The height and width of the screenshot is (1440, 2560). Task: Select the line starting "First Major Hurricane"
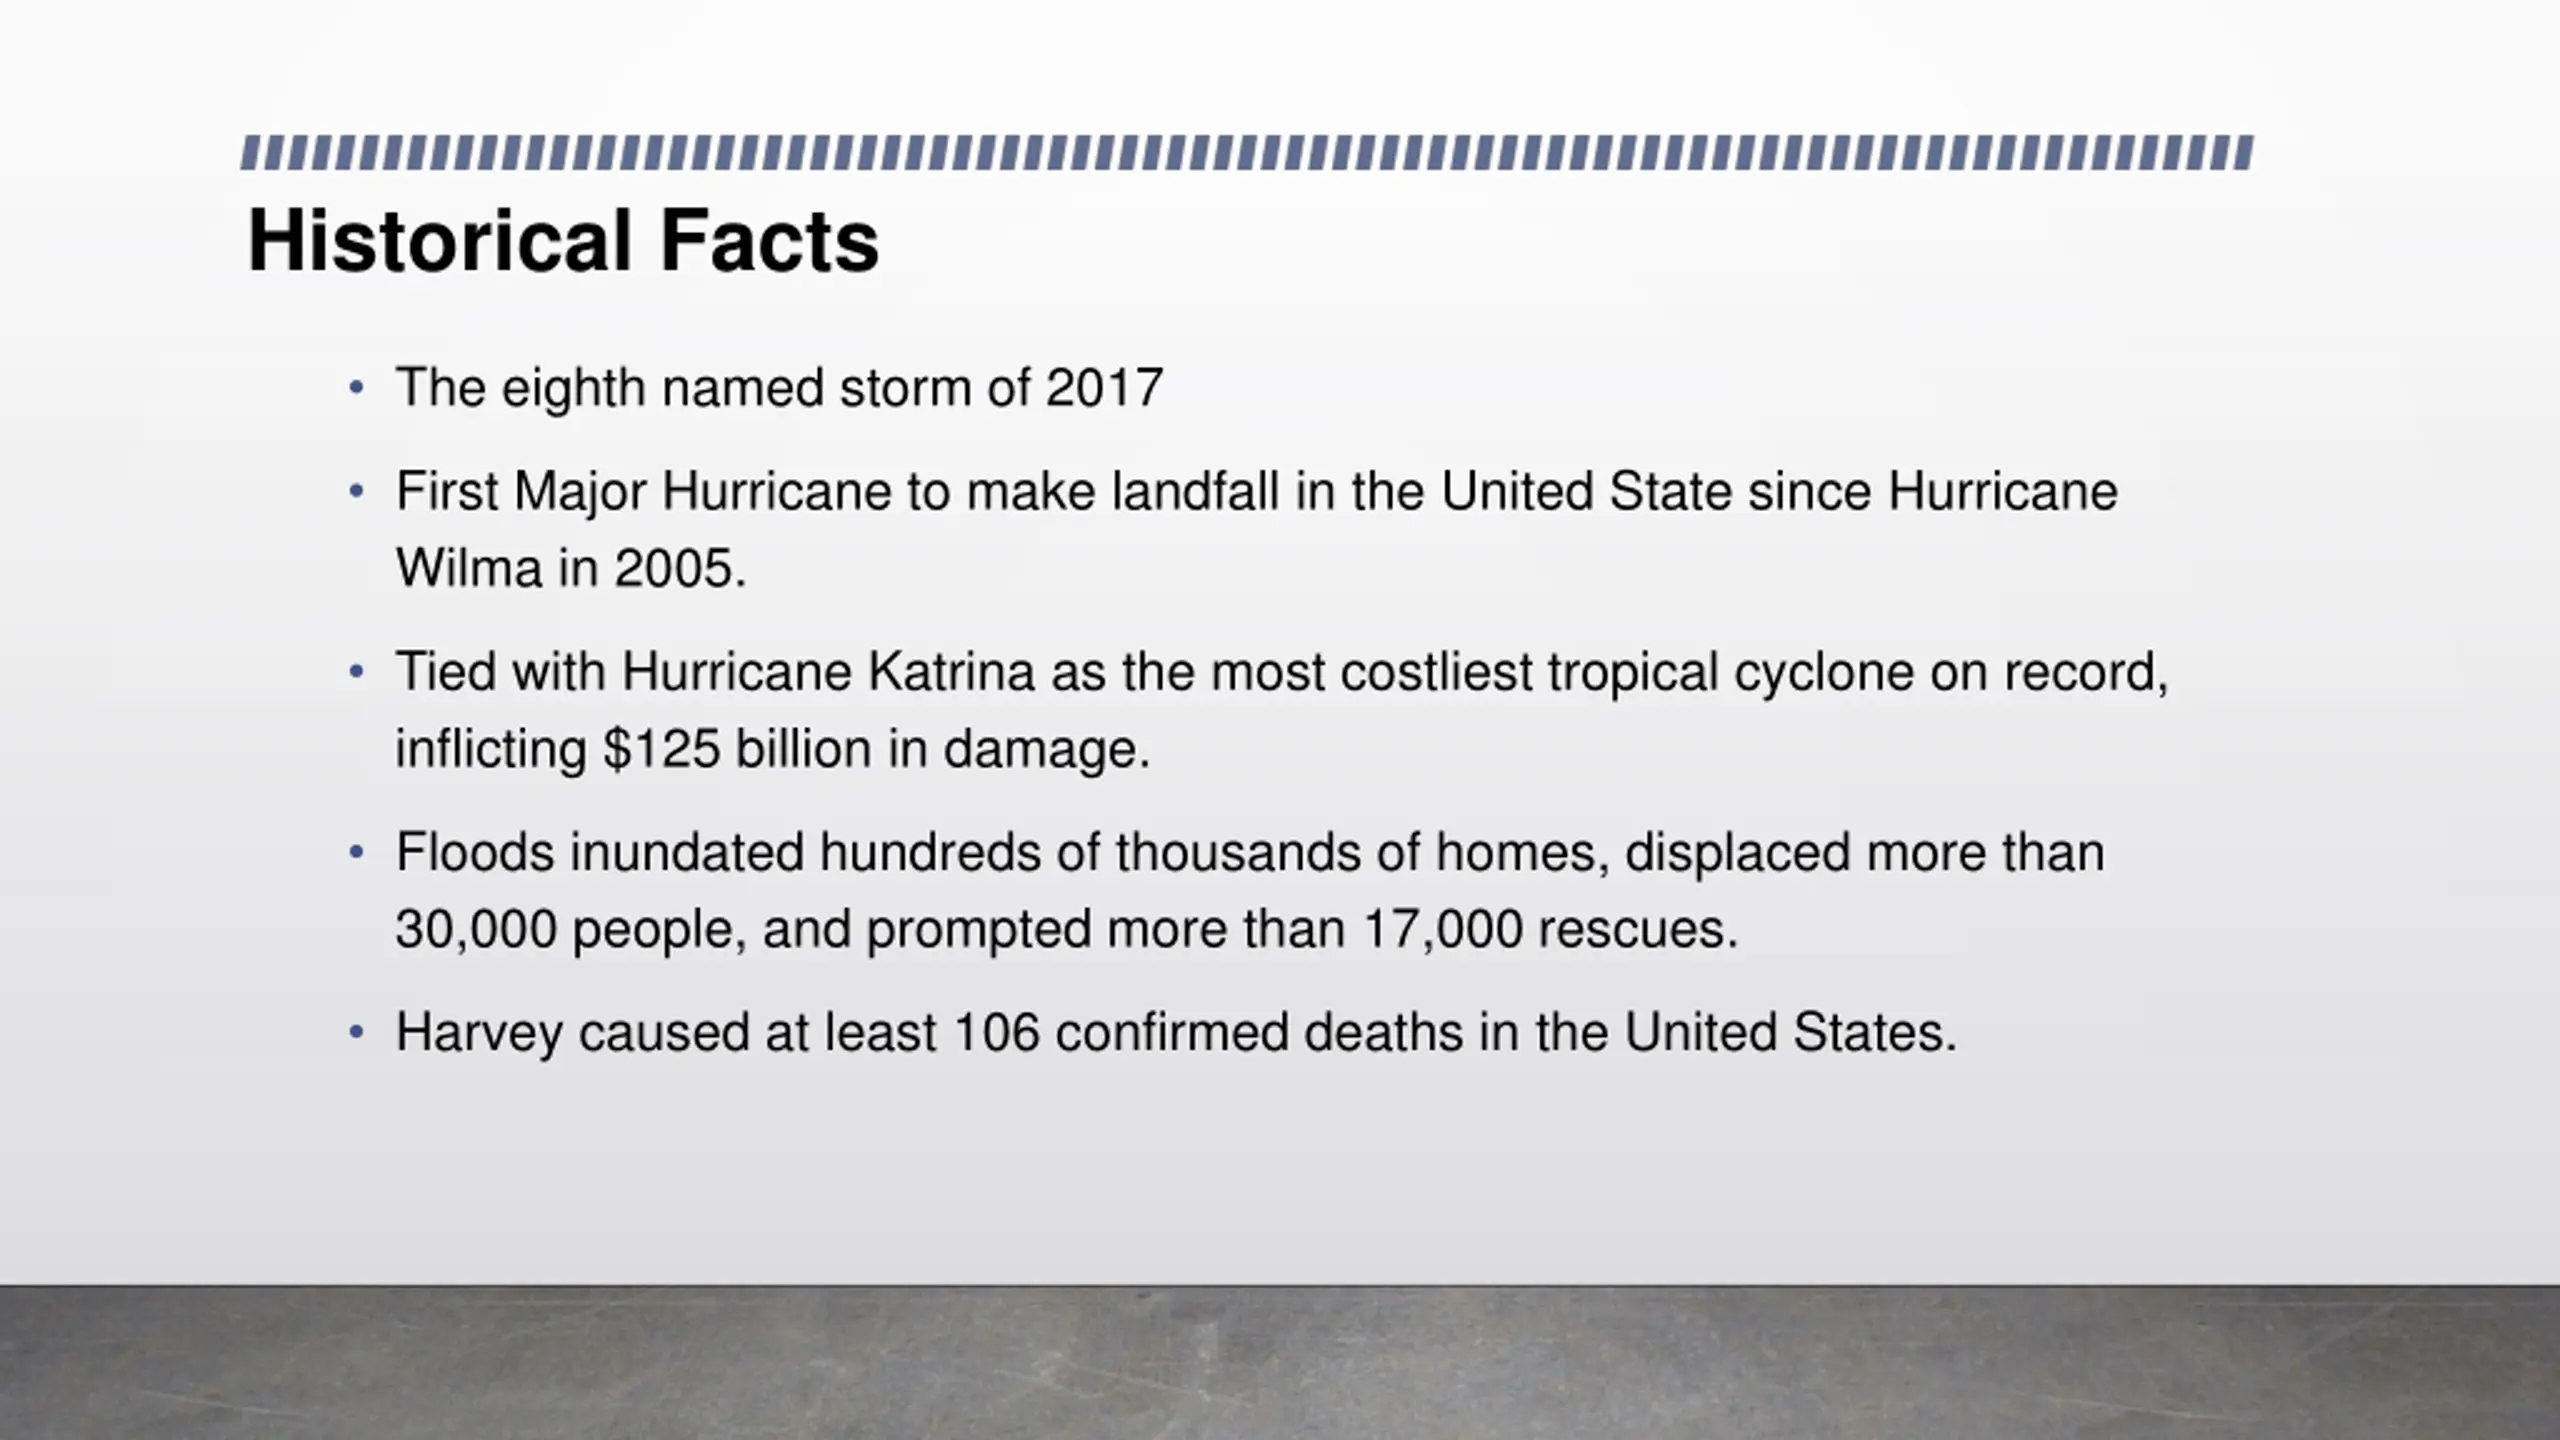tap(1256, 492)
